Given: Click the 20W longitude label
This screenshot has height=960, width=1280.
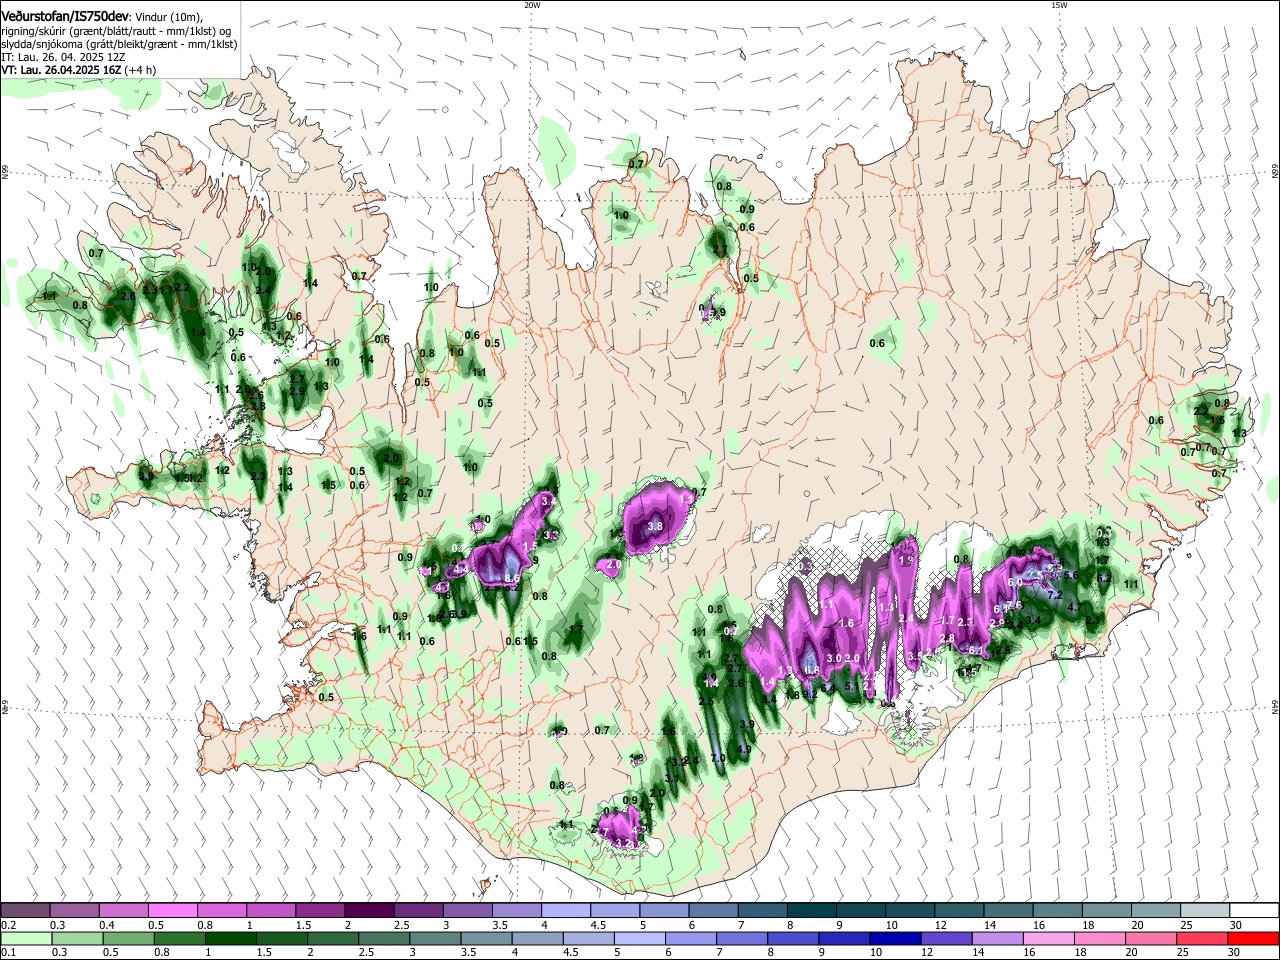Looking at the screenshot, I should 532,5.
